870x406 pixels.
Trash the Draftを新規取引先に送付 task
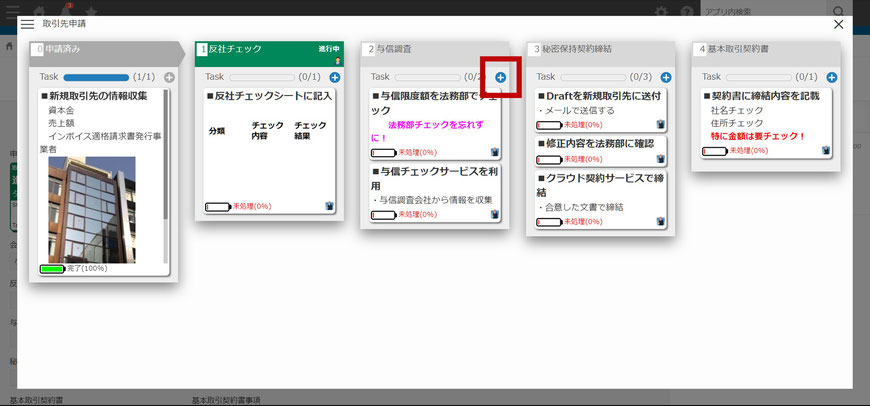pyautogui.click(x=661, y=125)
